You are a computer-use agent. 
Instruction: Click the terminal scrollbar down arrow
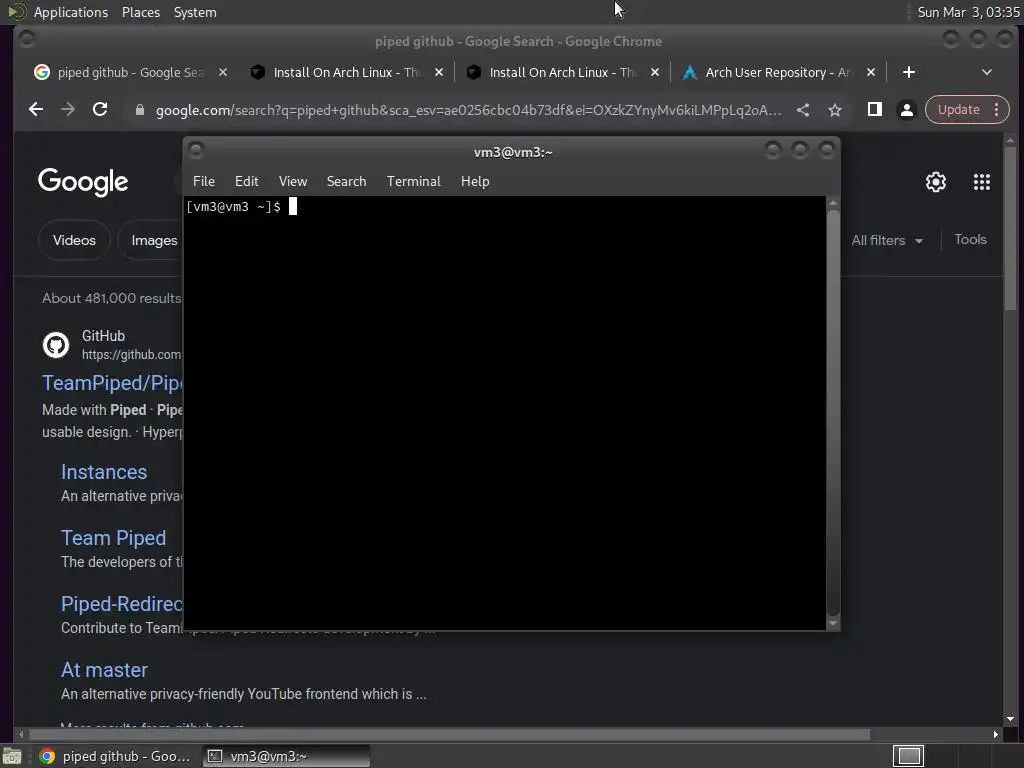point(833,624)
